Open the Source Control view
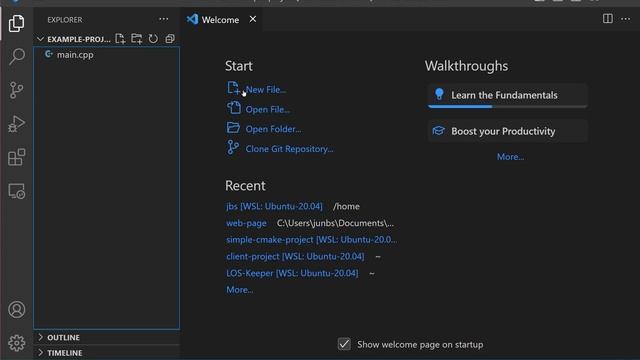640x360 pixels. pyautogui.click(x=16, y=90)
